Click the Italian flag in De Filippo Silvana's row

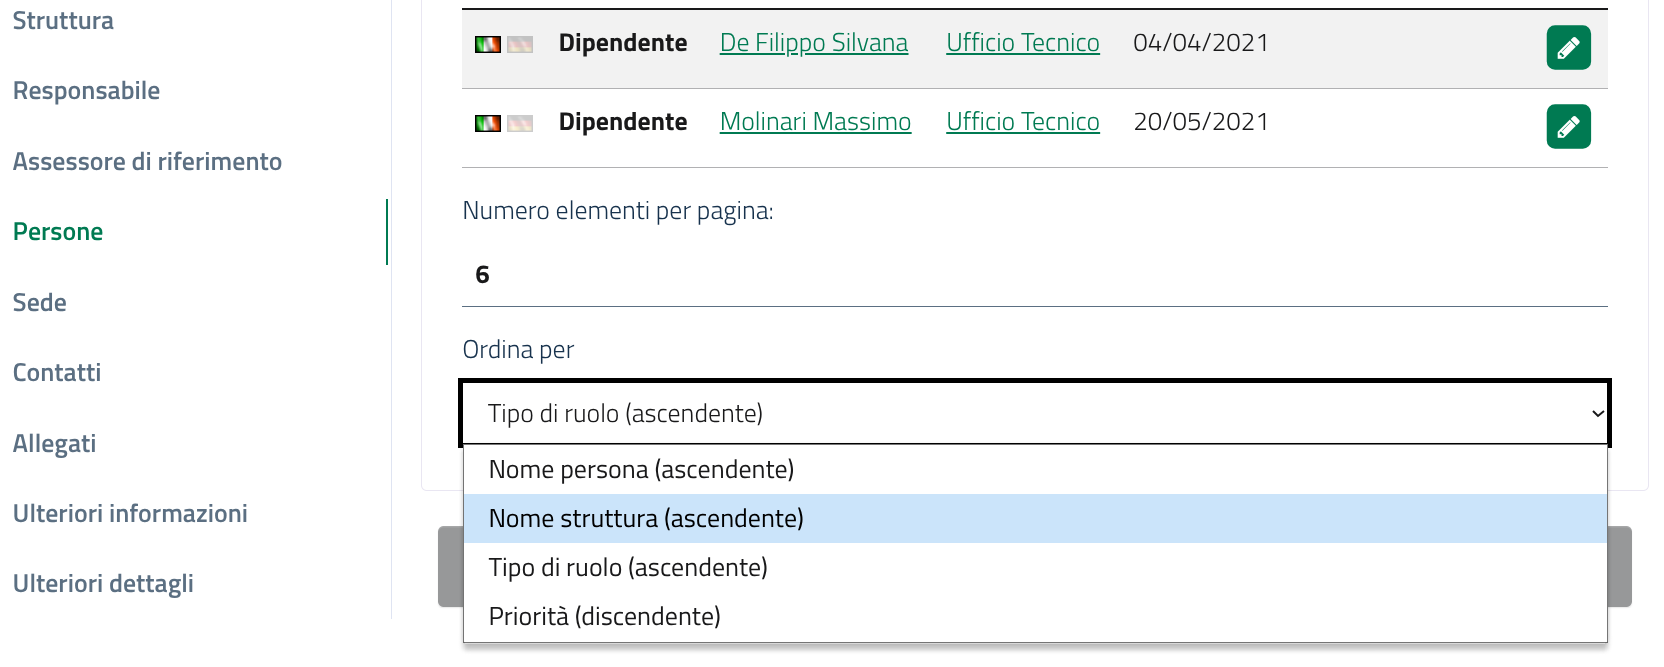click(488, 44)
